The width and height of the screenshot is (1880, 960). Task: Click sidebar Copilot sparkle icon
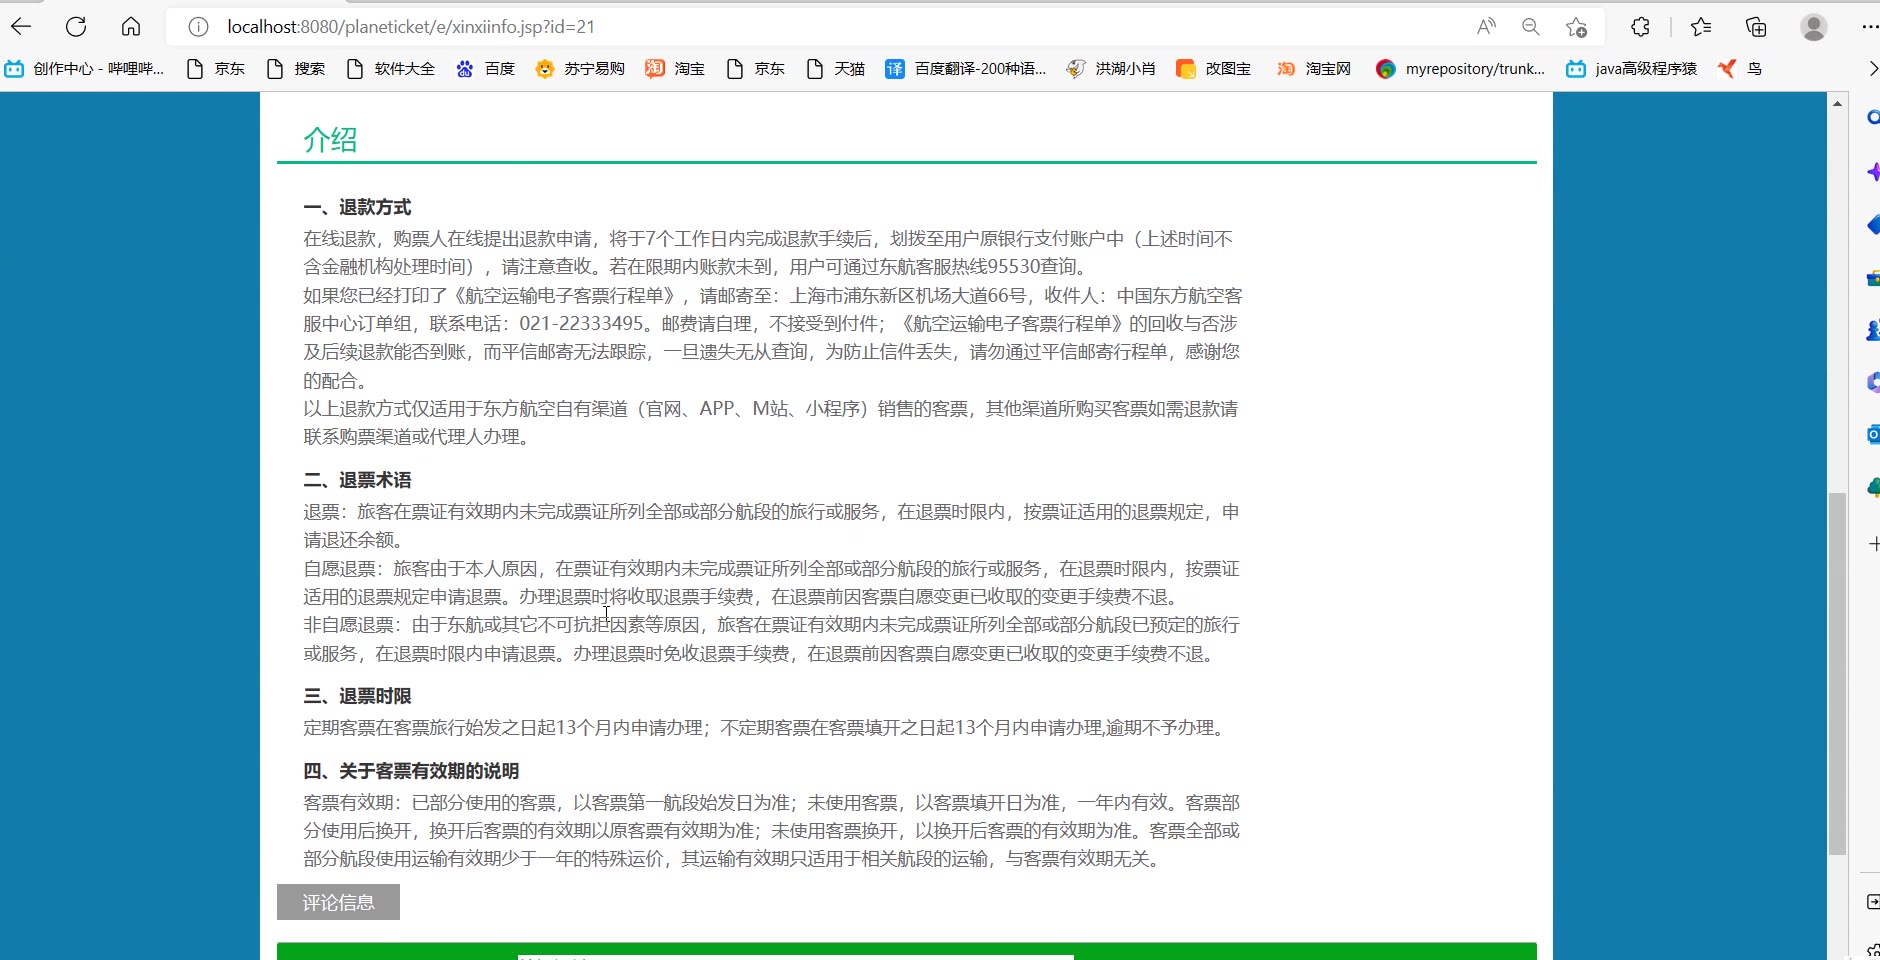[x=1873, y=171]
